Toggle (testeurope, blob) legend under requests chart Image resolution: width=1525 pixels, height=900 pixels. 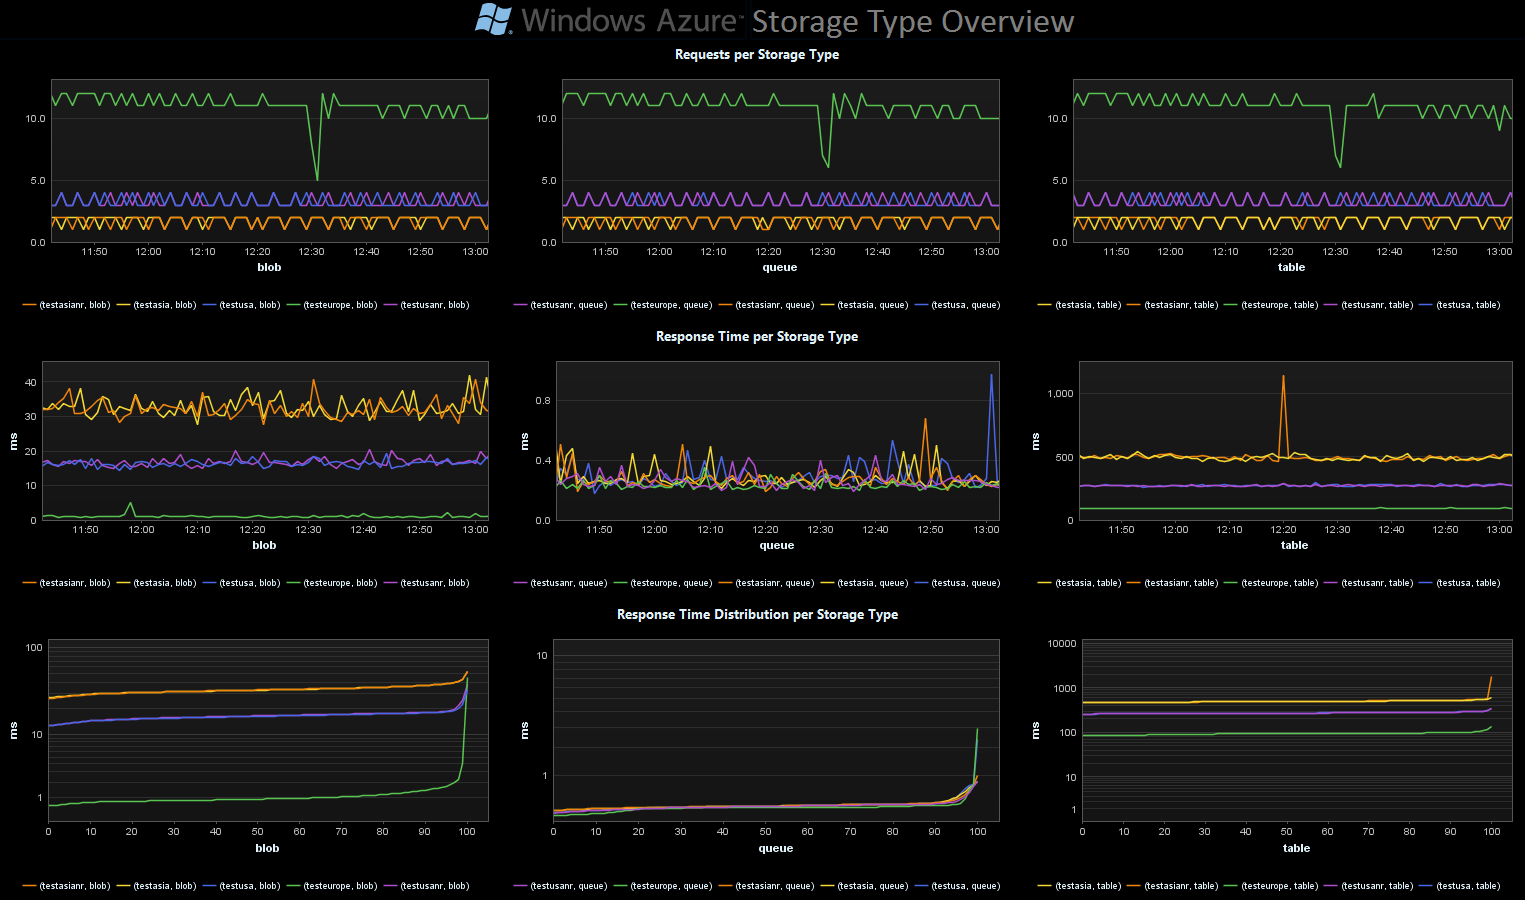click(x=332, y=305)
